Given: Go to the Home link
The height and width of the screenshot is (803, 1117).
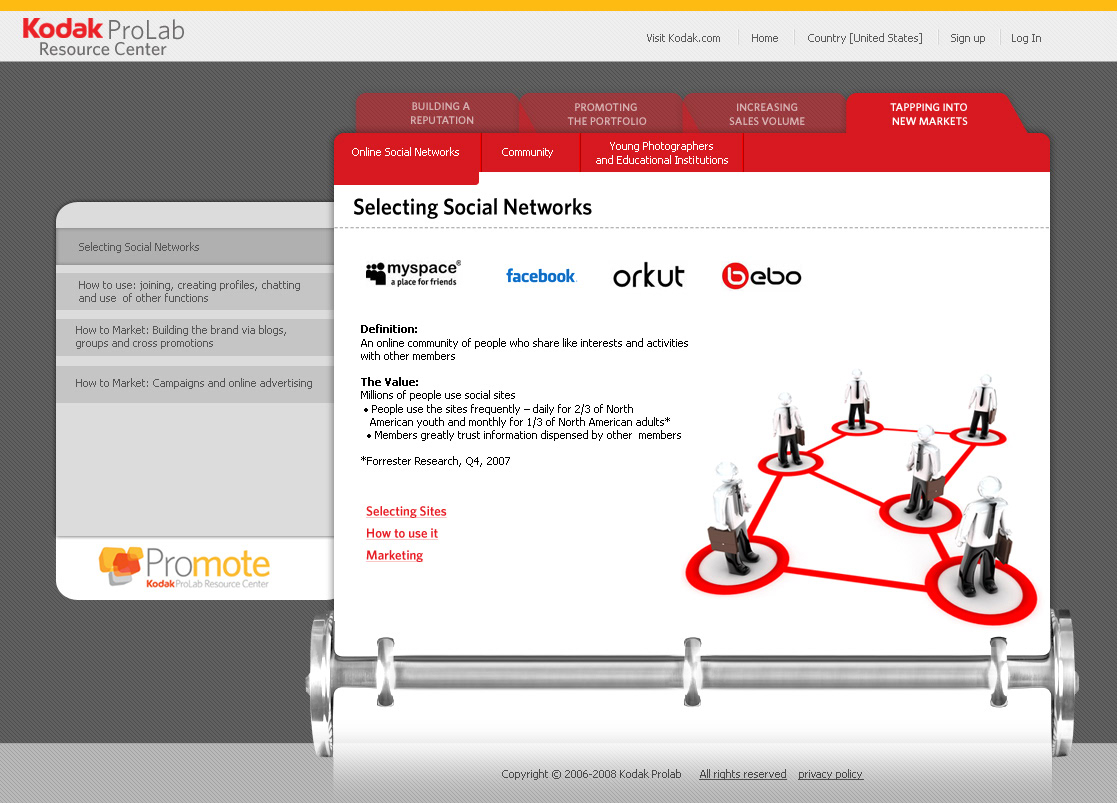Looking at the screenshot, I should (764, 38).
